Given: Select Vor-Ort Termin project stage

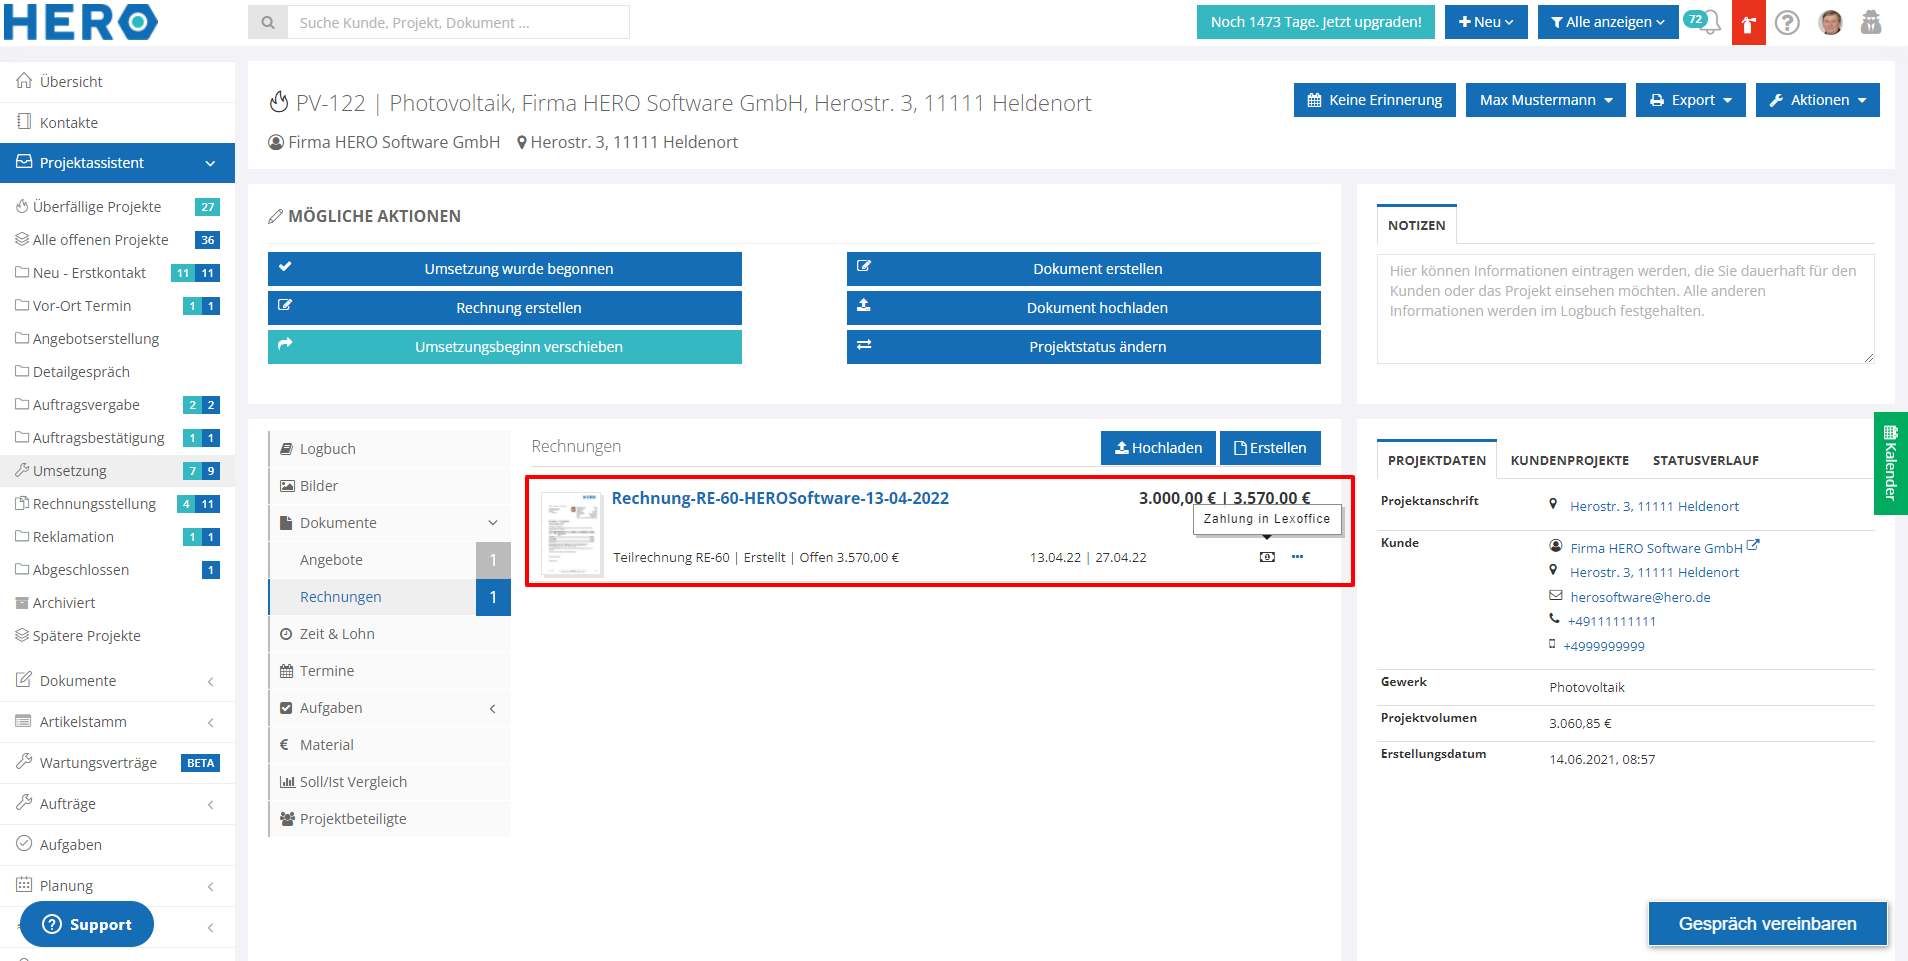Looking at the screenshot, I should click(118, 306).
